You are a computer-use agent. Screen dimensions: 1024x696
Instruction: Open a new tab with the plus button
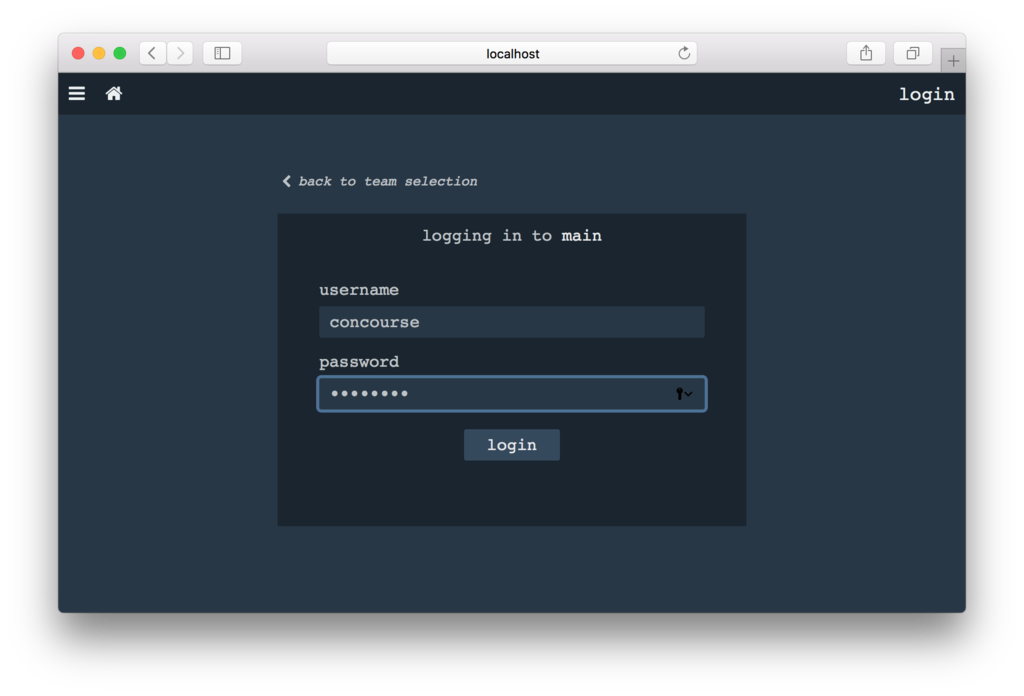click(953, 61)
